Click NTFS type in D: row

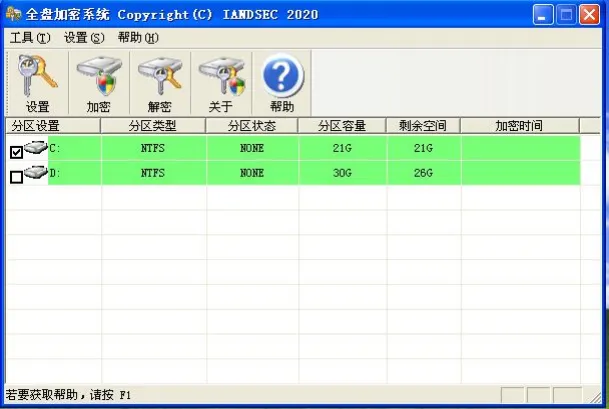click(x=153, y=173)
